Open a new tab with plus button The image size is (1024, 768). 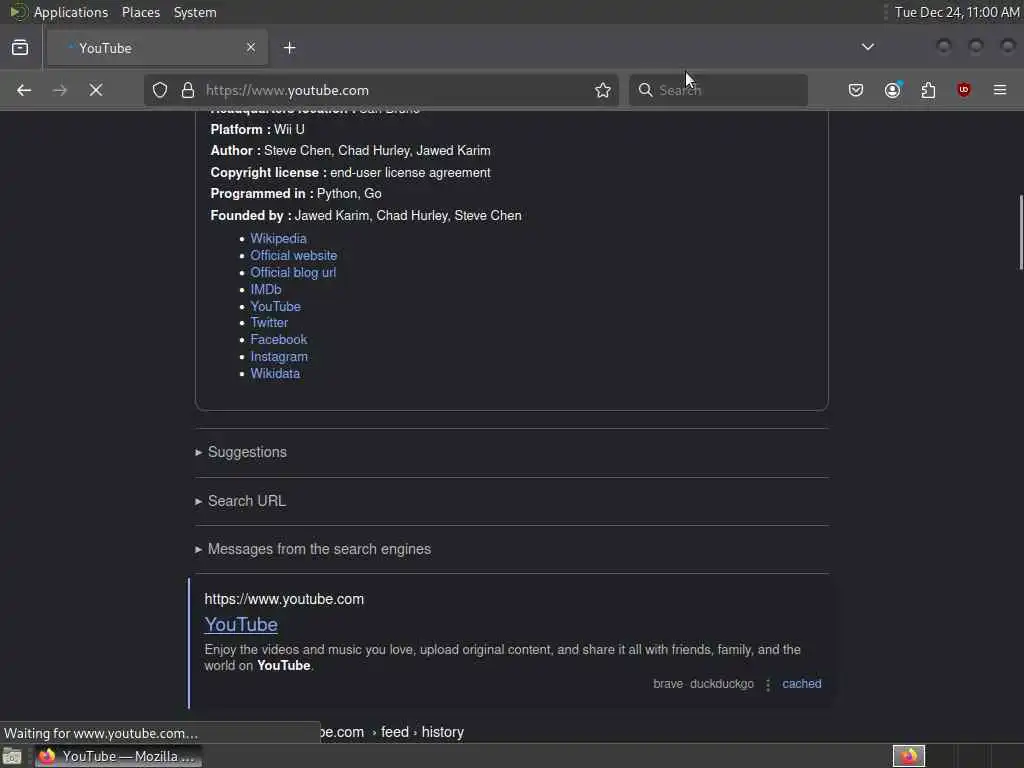tap(290, 48)
